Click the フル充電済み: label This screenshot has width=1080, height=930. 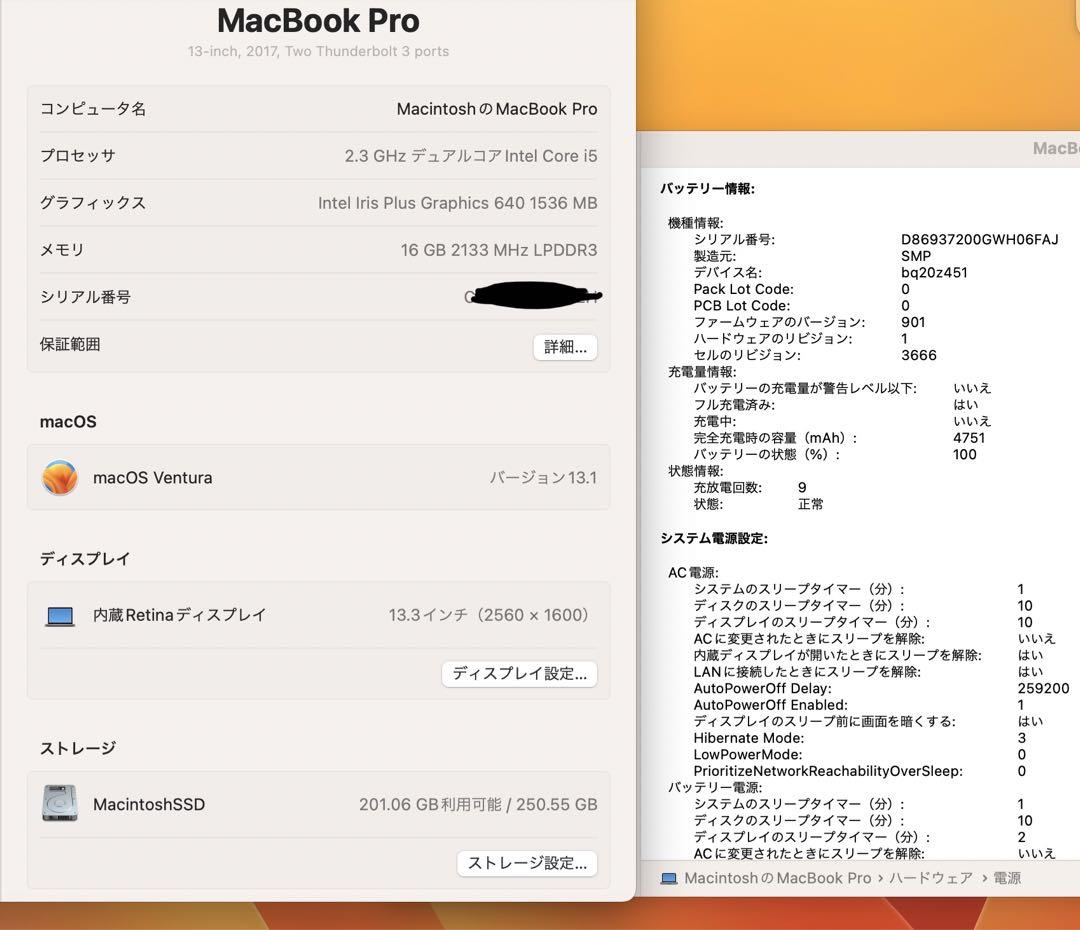(x=734, y=404)
